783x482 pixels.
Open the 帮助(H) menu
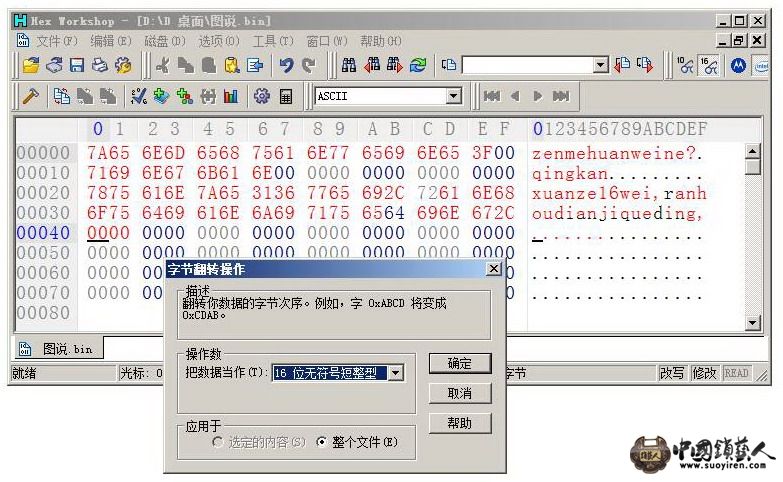tap(381, 41)
